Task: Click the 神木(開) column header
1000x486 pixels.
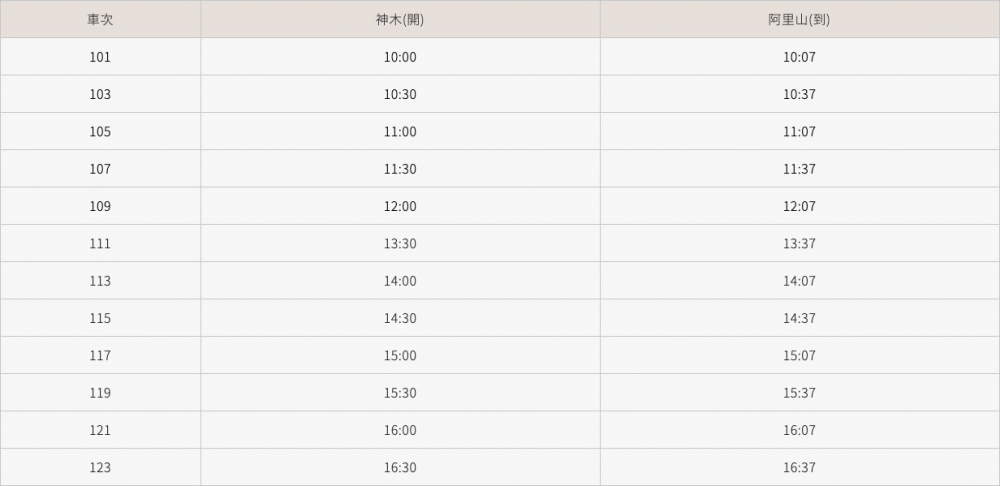Action: pos(400,19)
